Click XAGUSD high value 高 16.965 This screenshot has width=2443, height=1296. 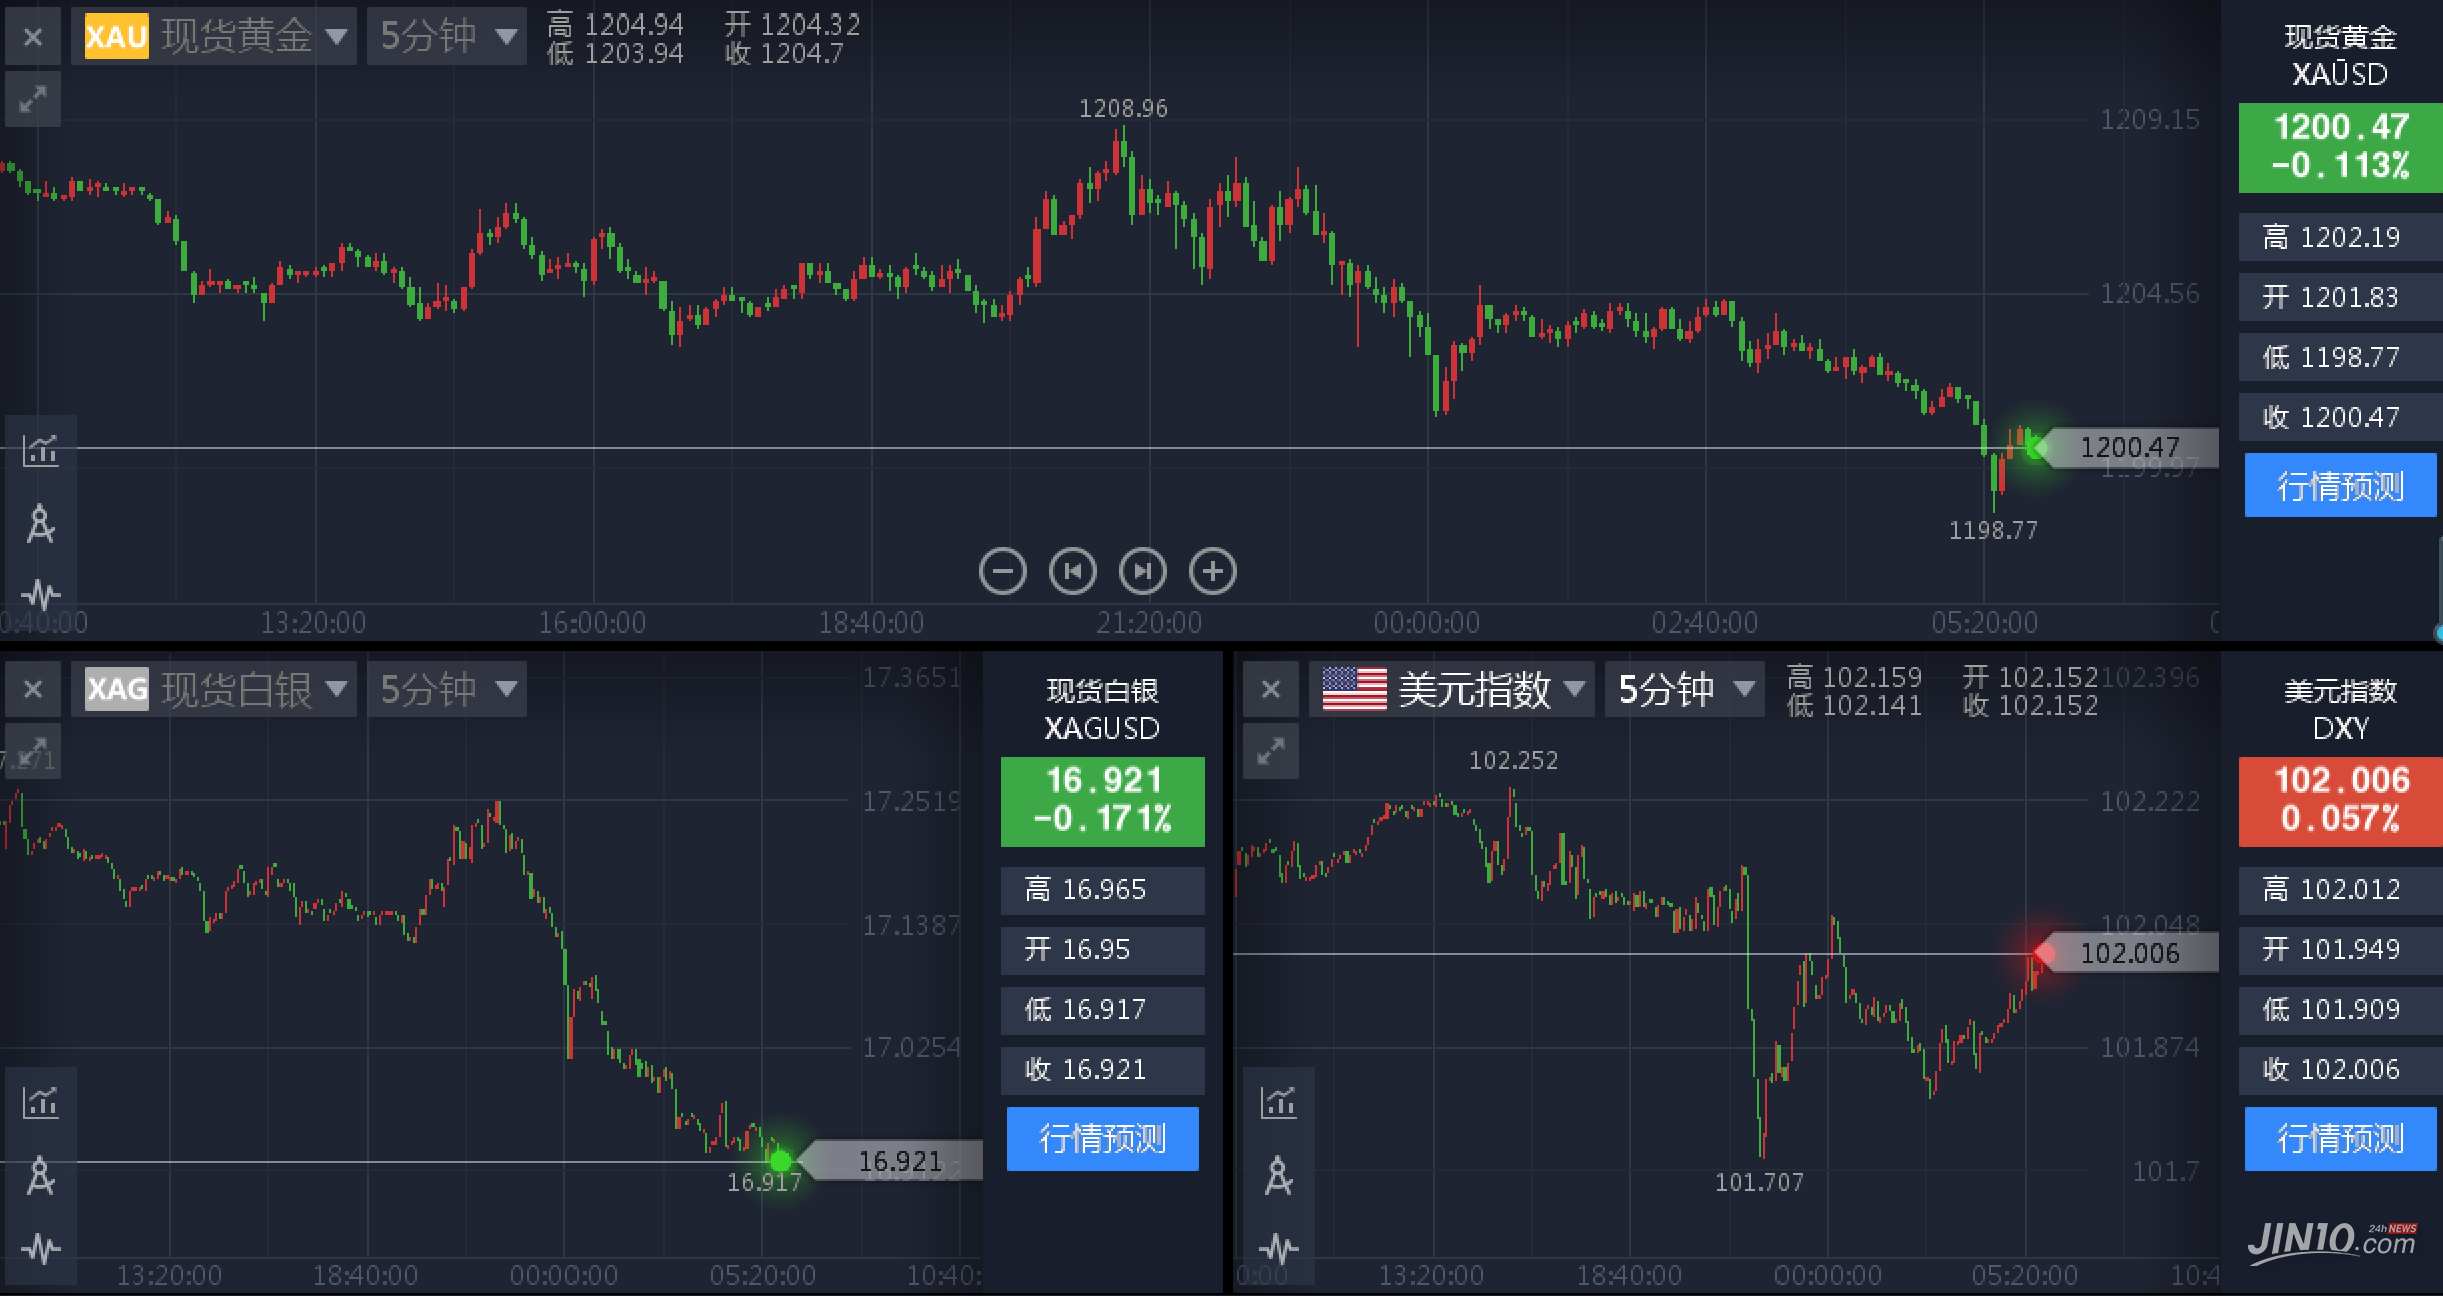(x=1102, y=889)
